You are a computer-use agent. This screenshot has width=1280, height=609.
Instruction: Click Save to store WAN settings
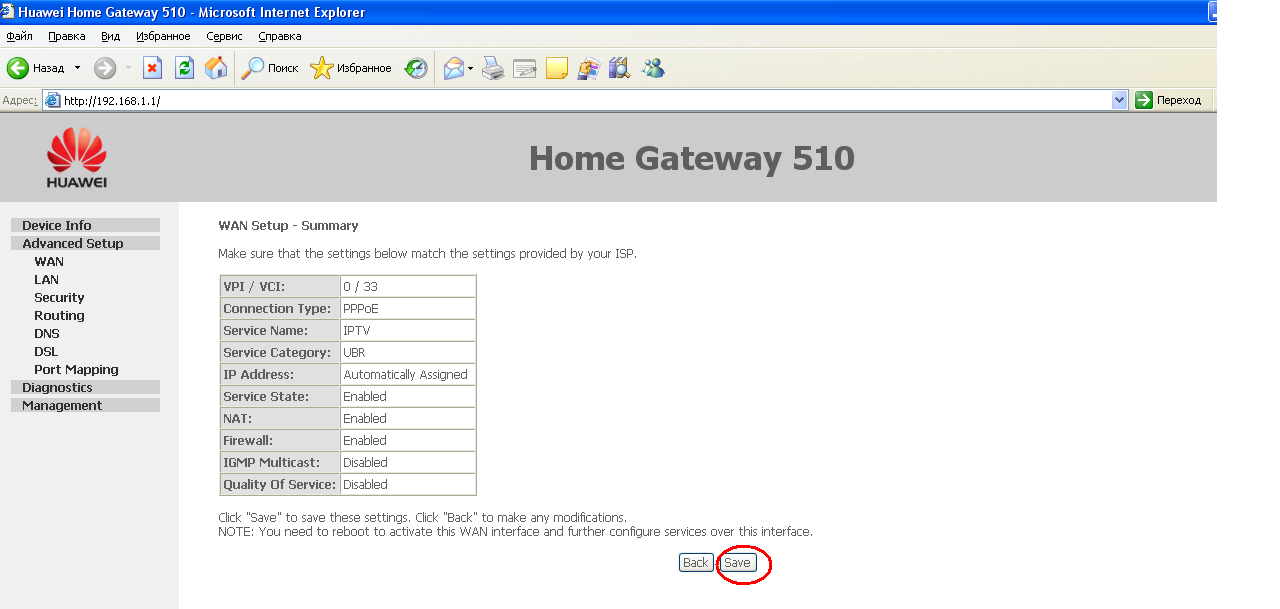tap(737, 563)
